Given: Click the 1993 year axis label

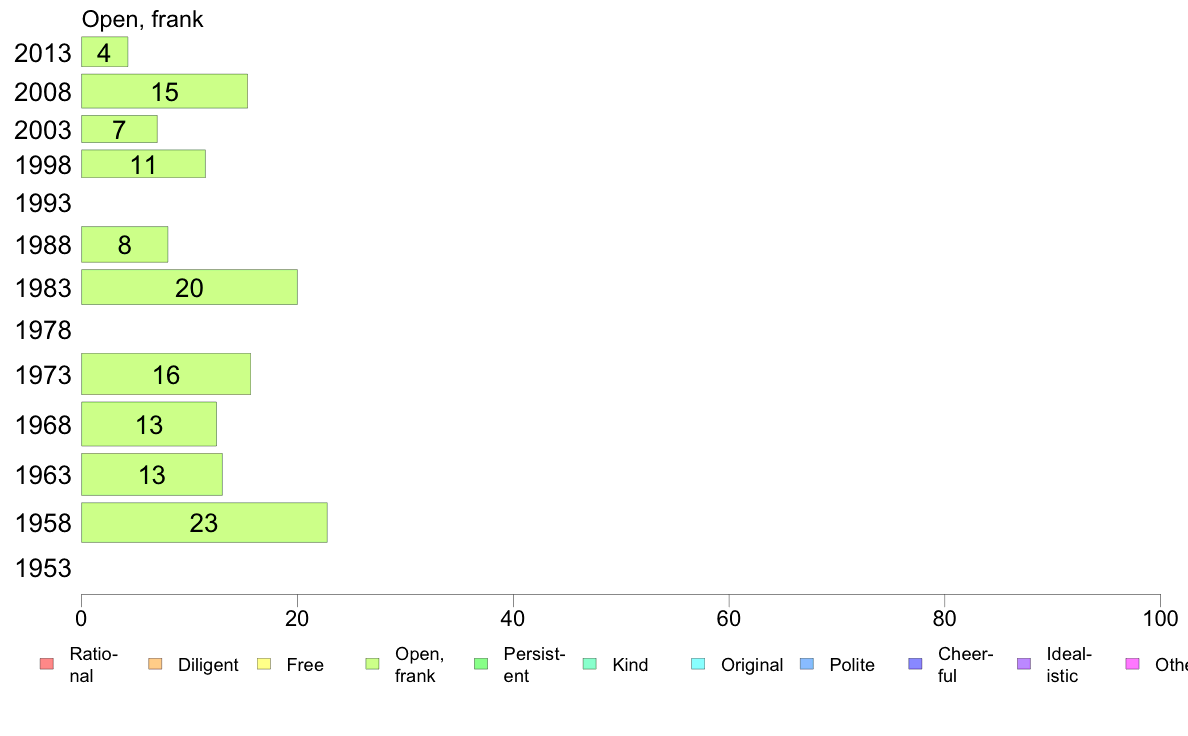Looking at the screenshot, I should tap(43, 203).
